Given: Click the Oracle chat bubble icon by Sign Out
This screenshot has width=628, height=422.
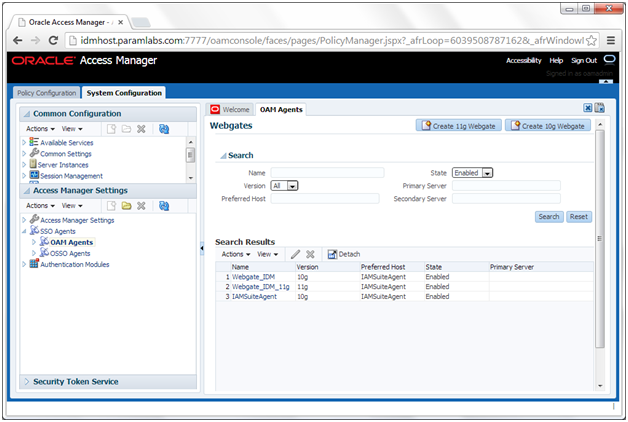Looking at the screenshot, I should [x=610, y=60].
